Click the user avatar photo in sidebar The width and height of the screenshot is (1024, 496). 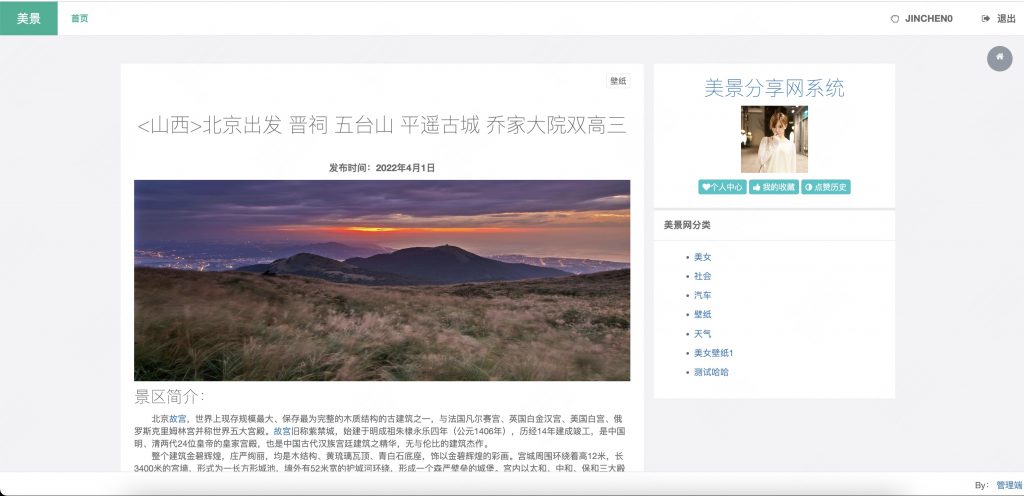(x=774, y=140)
